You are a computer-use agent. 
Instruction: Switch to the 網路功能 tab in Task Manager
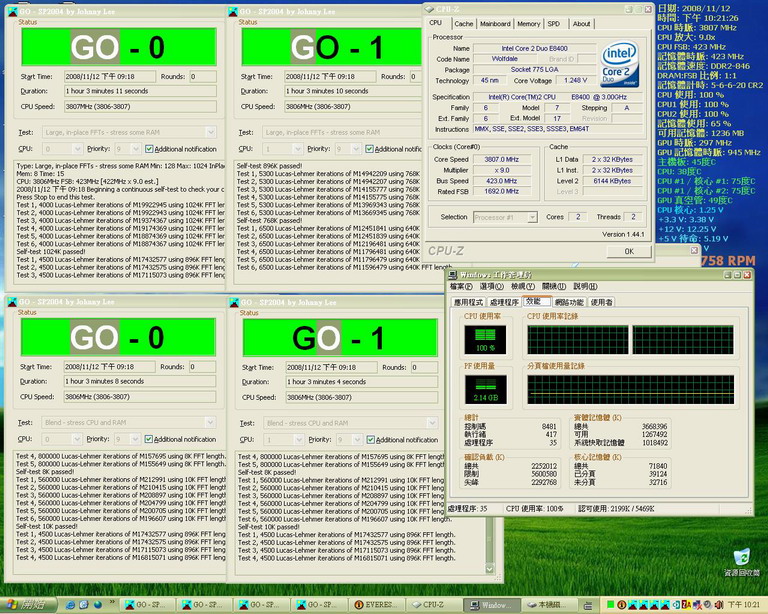(x=569, y=302)
